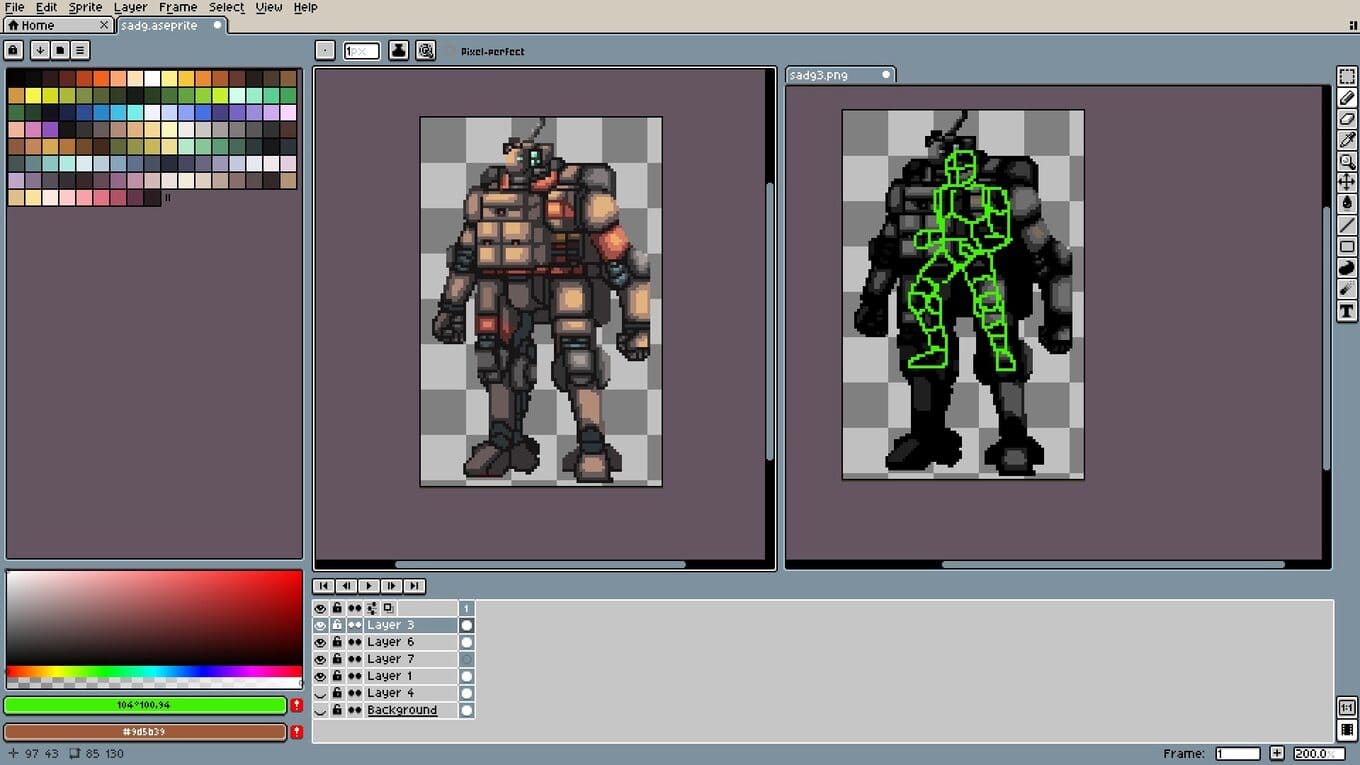Select the Line tool

coord(1347,225)
